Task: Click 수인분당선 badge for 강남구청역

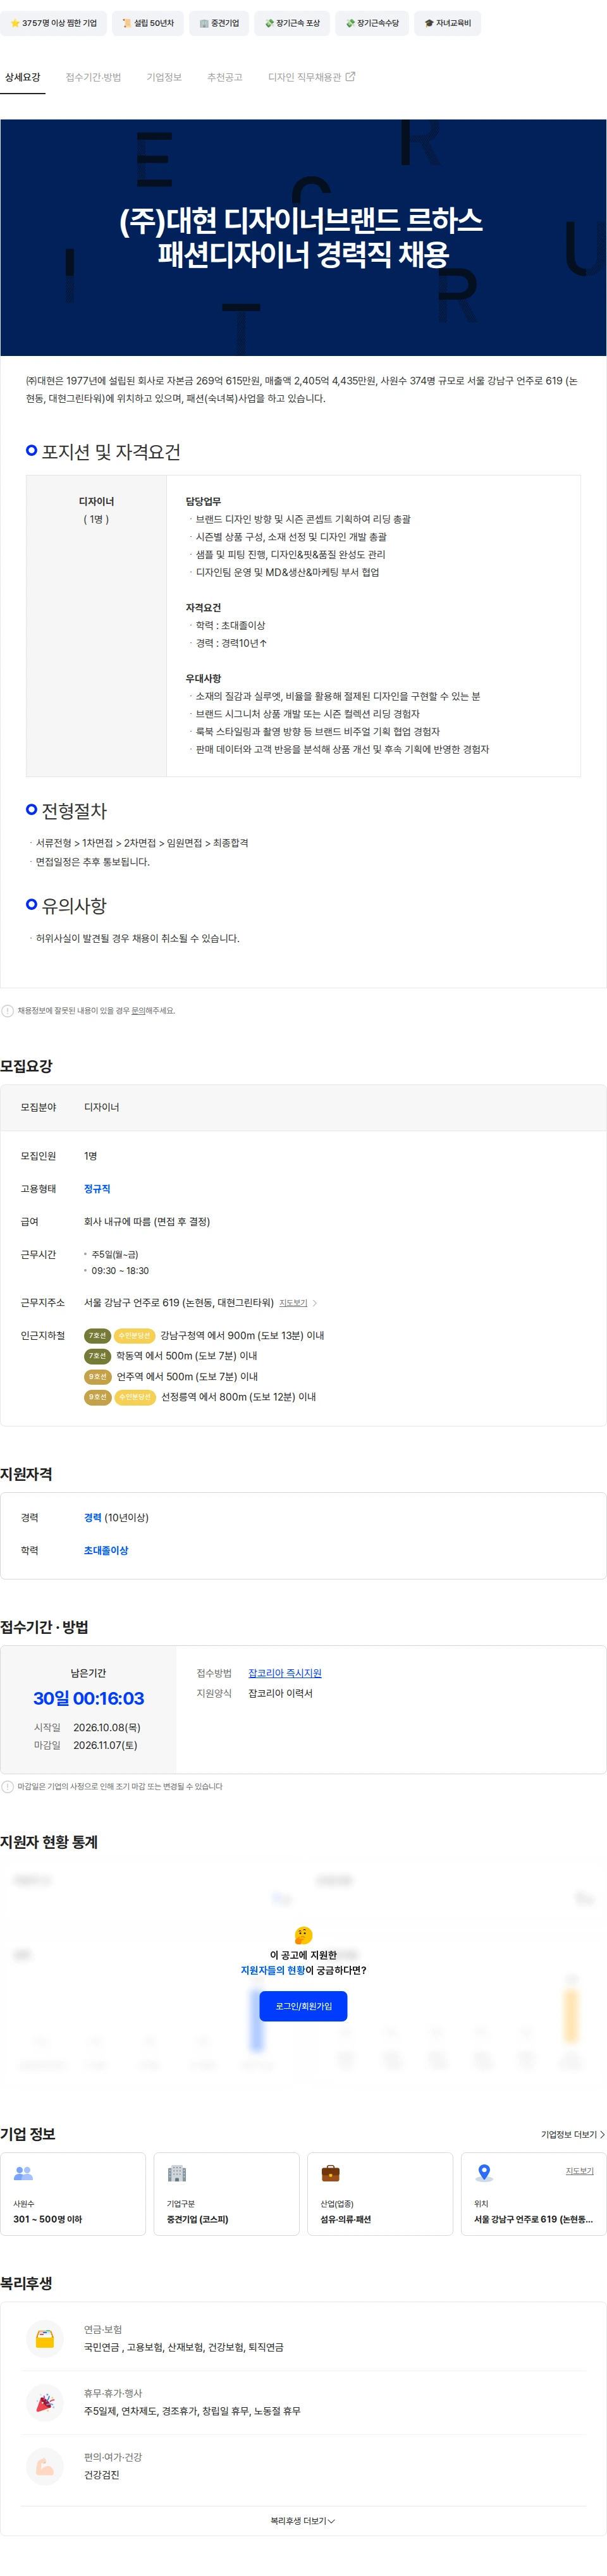Action: [134, 1335]
